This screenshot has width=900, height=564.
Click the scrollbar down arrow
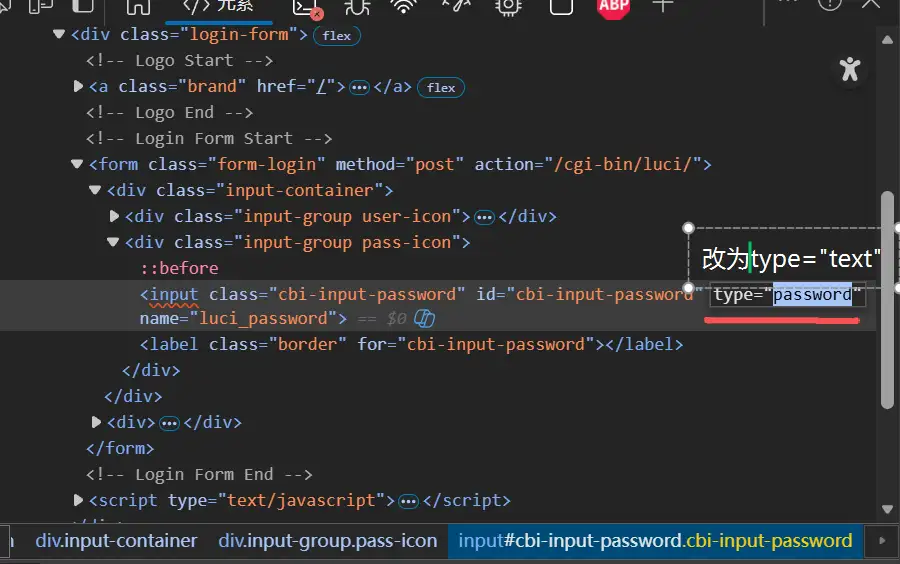point(887,510)
